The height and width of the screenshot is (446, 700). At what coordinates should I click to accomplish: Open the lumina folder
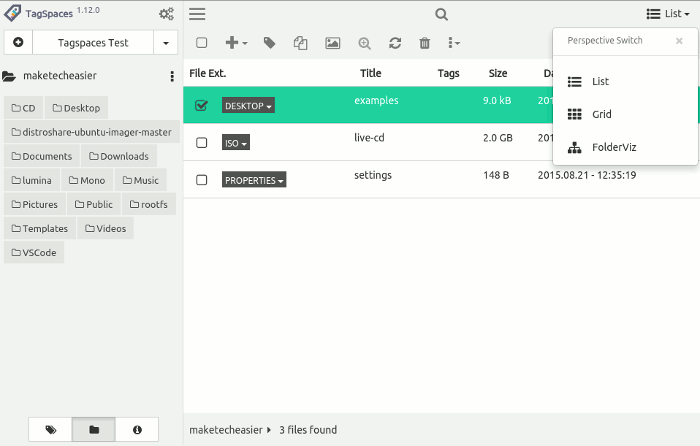click(x=32, y=180)
